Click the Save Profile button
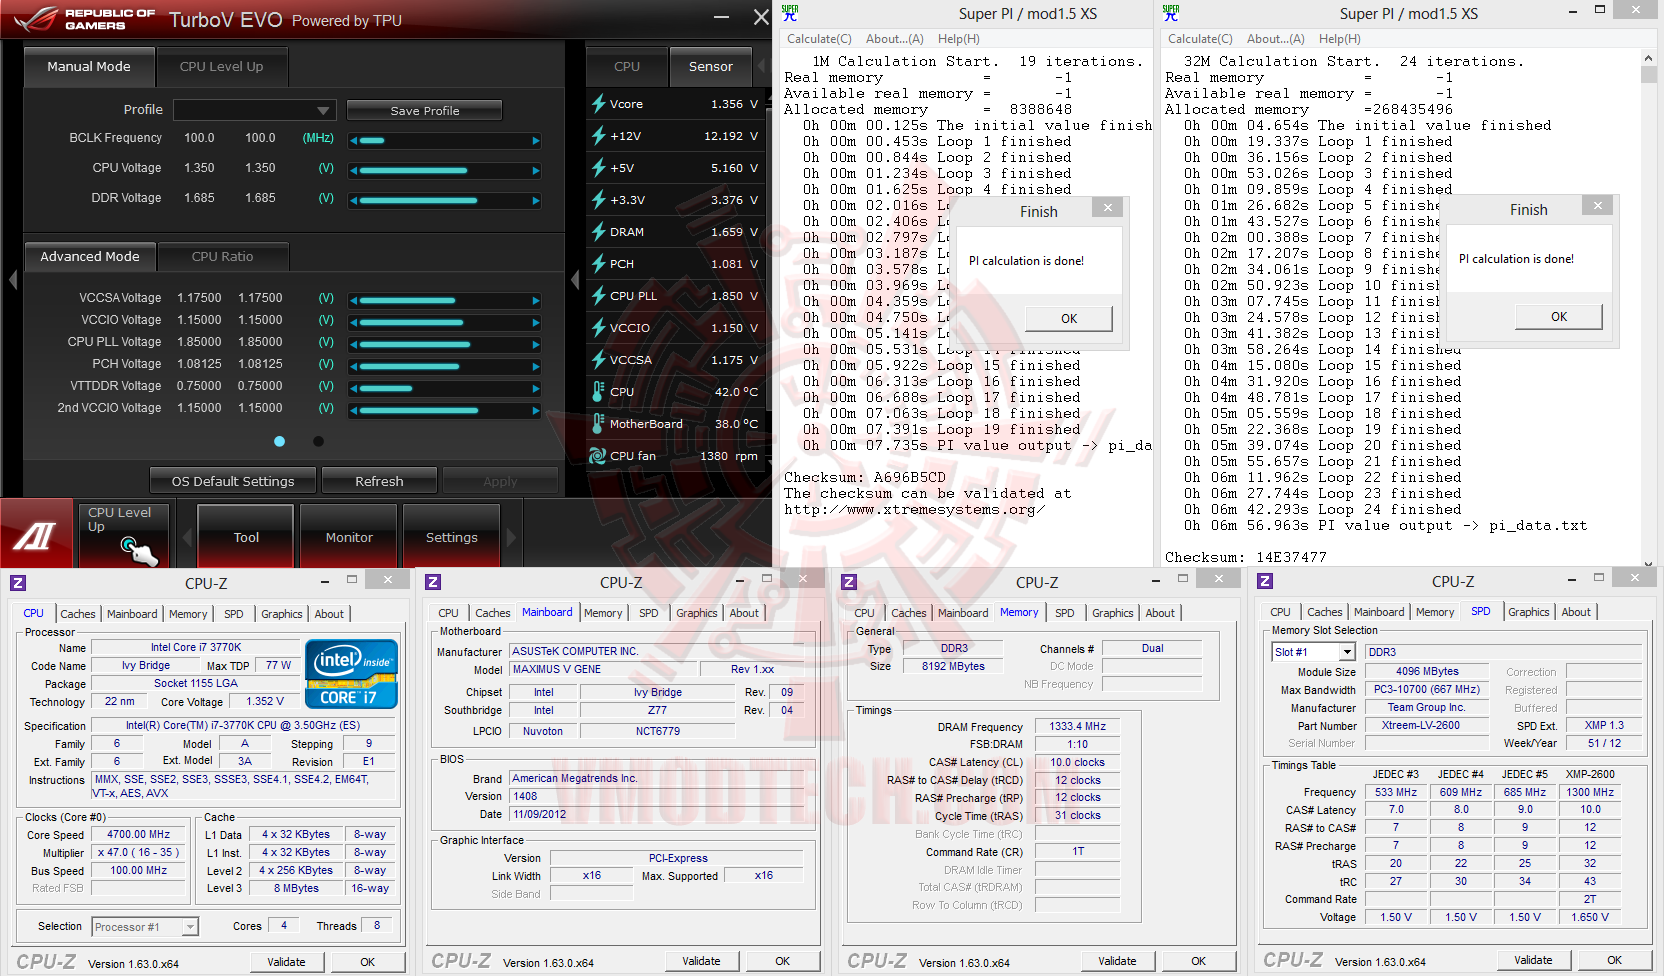Image resolution: width=1664 pixels, height=976 pixels. [x=425, y=110]
